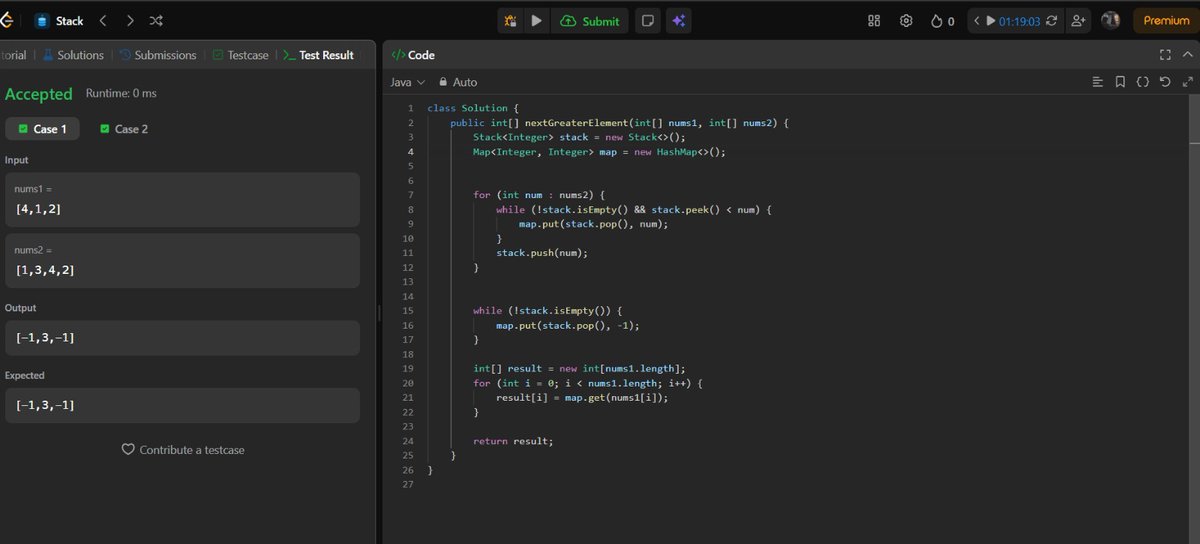Collapse the timer with left chevron

pos(977,21)
